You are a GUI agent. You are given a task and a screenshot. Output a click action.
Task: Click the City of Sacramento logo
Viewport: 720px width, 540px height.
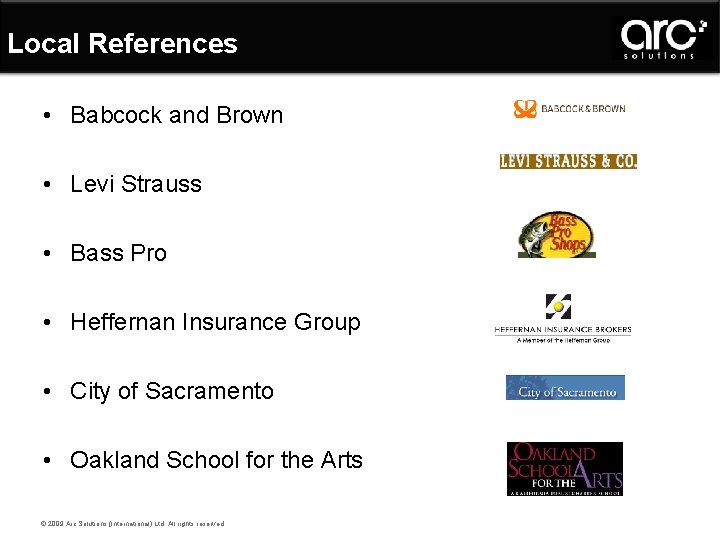(x=565, y=388)
